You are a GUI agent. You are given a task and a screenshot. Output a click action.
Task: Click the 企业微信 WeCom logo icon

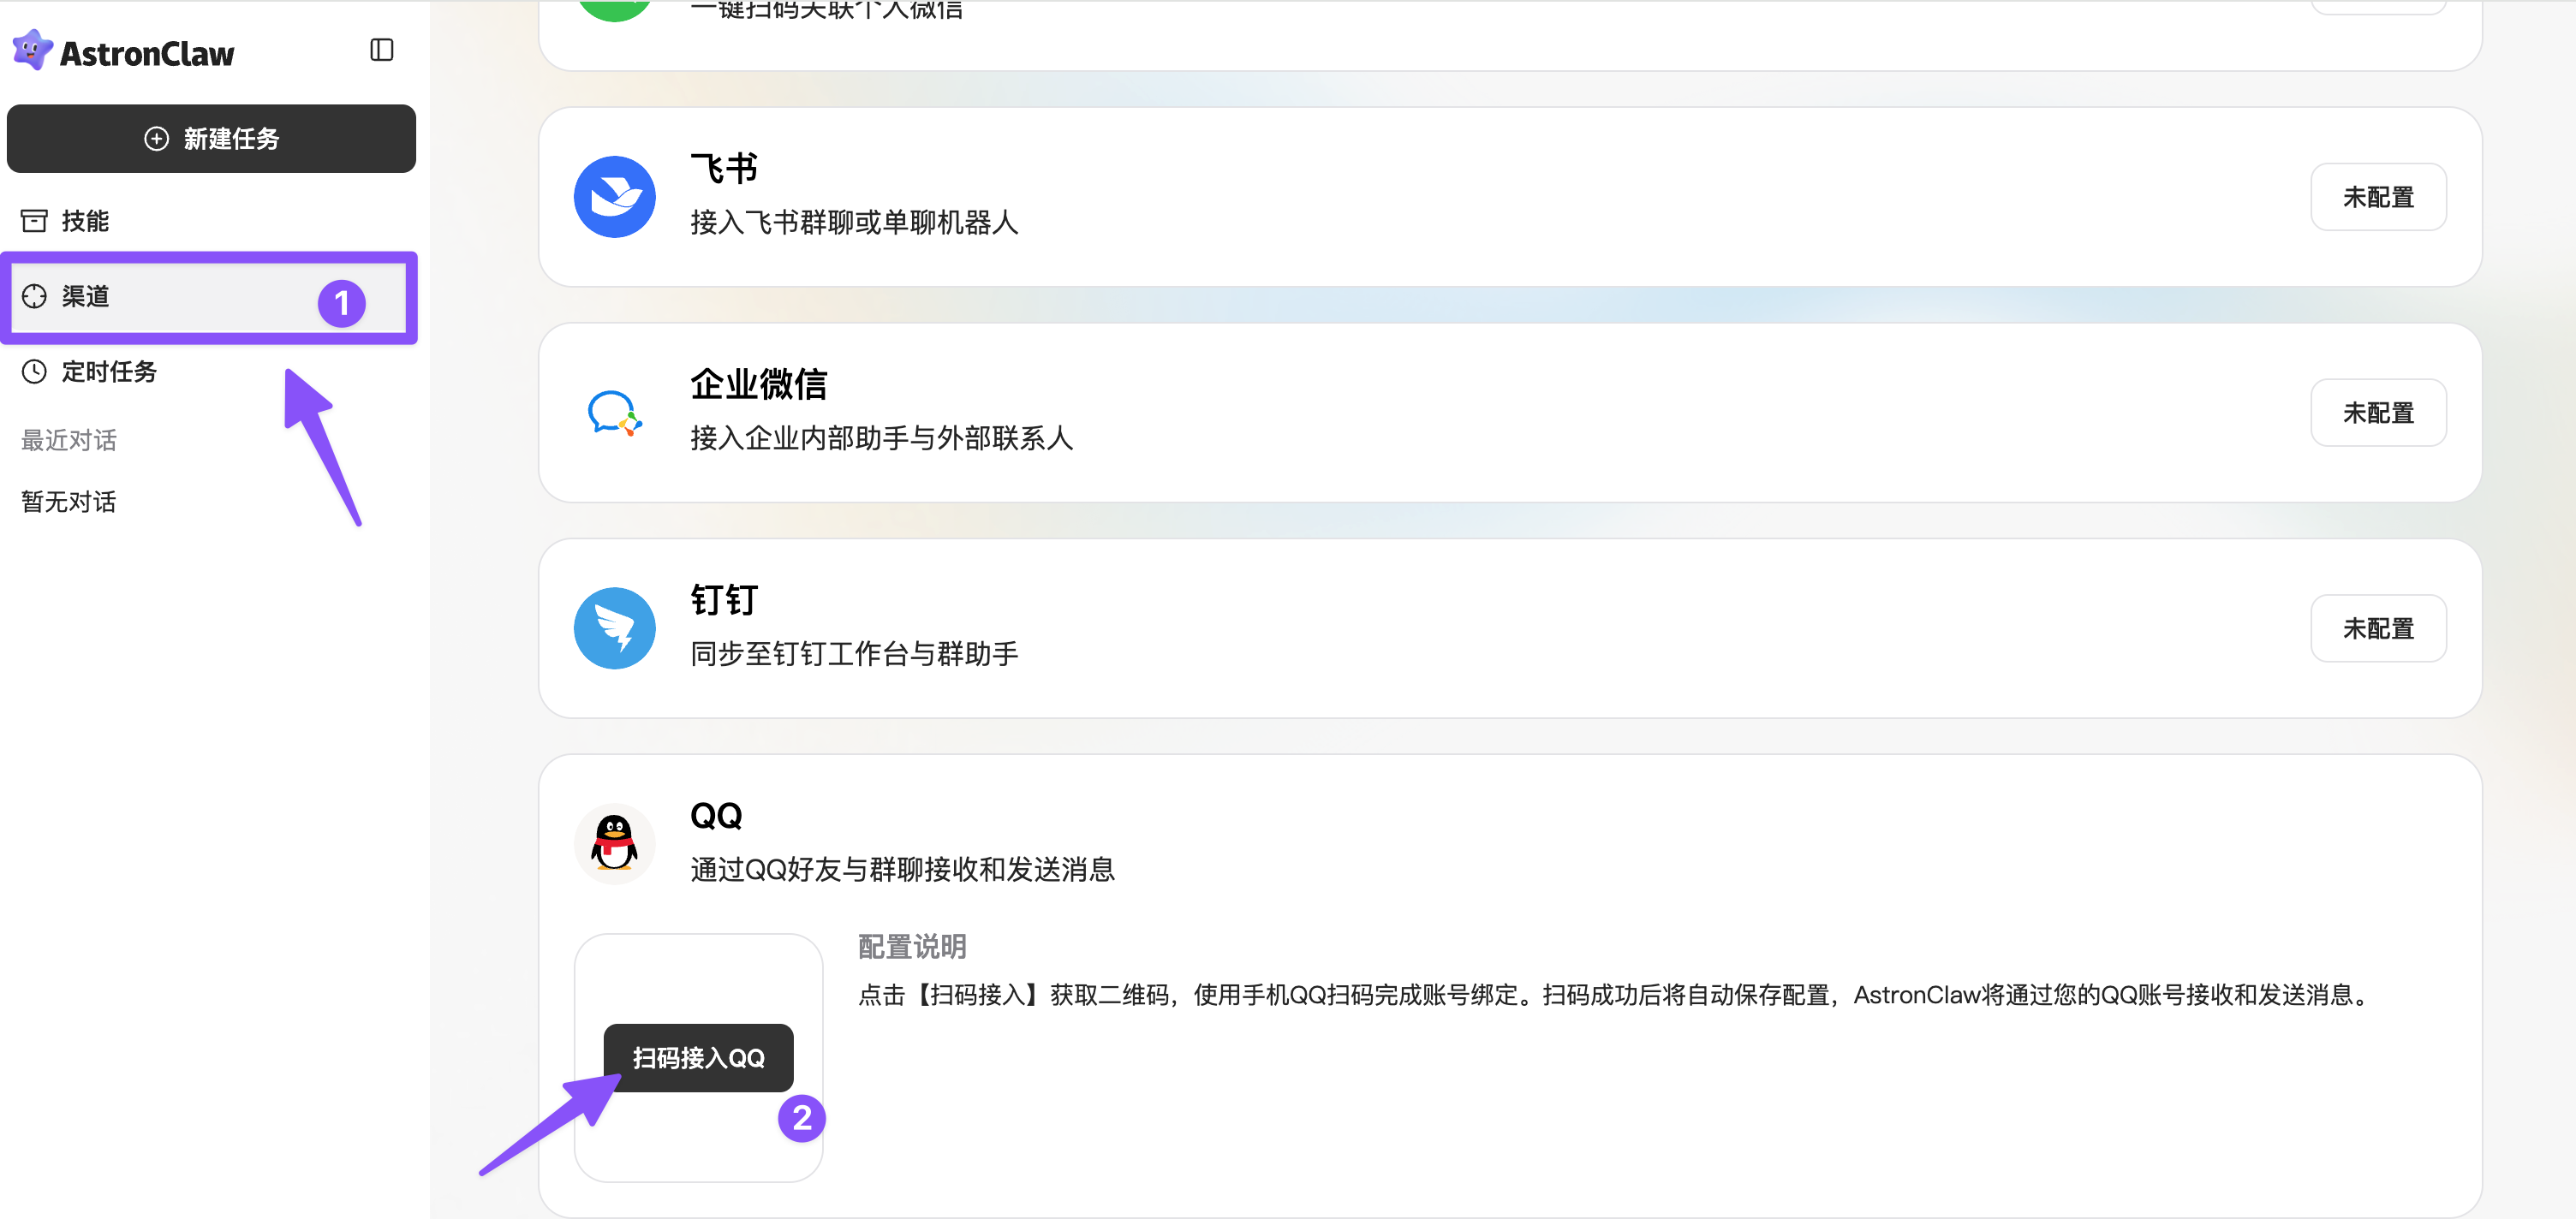[614, 413]
